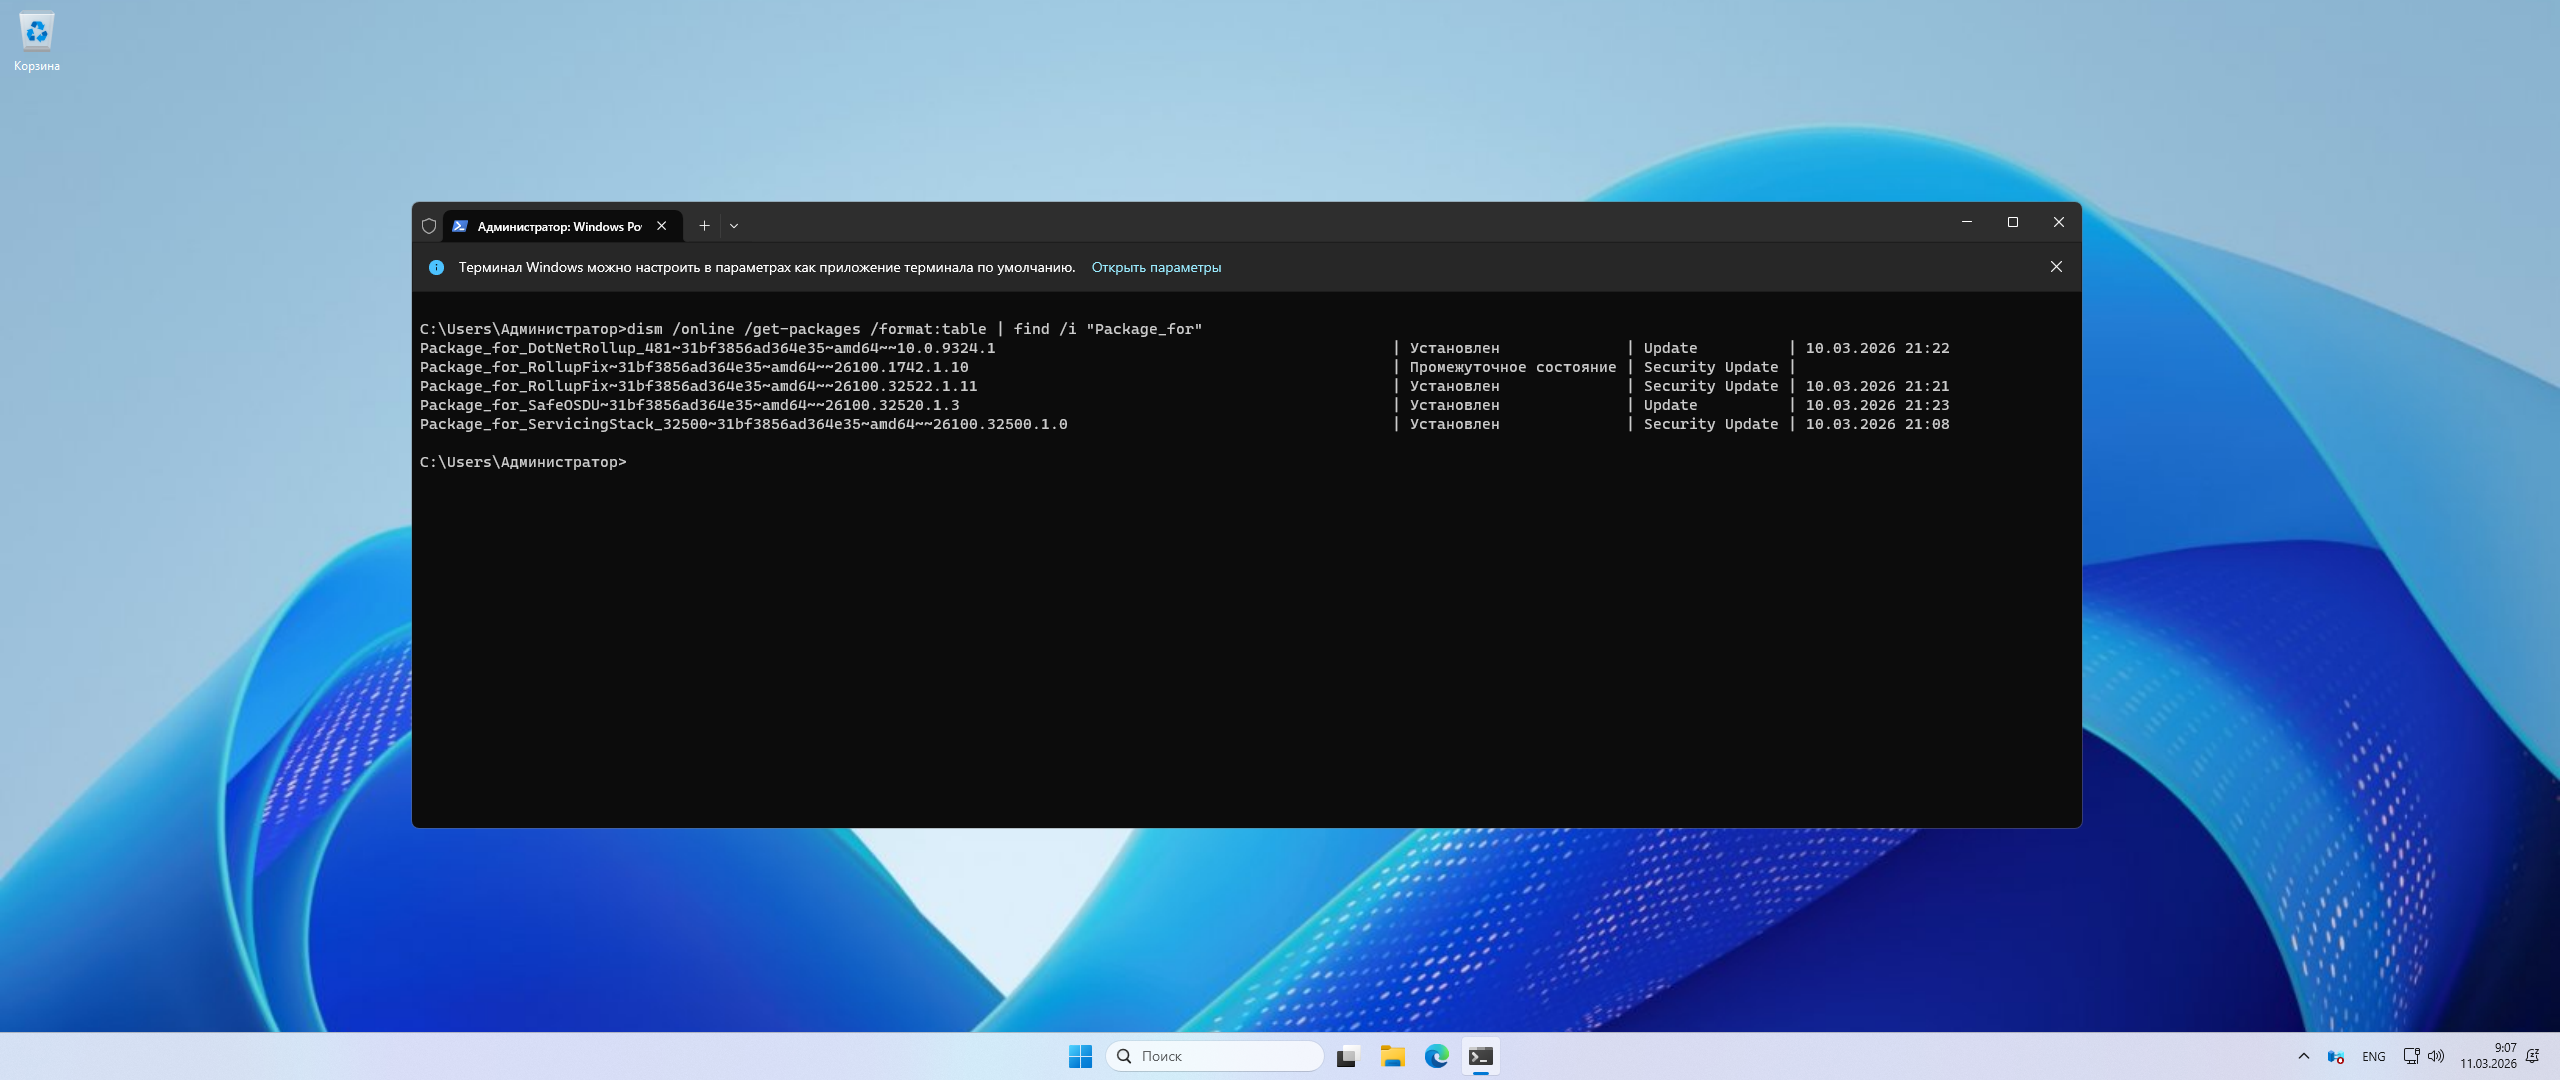Click the admin shield icon in terminal title bar
This screenshot has width=2560, height=1080.
(429, 226)
